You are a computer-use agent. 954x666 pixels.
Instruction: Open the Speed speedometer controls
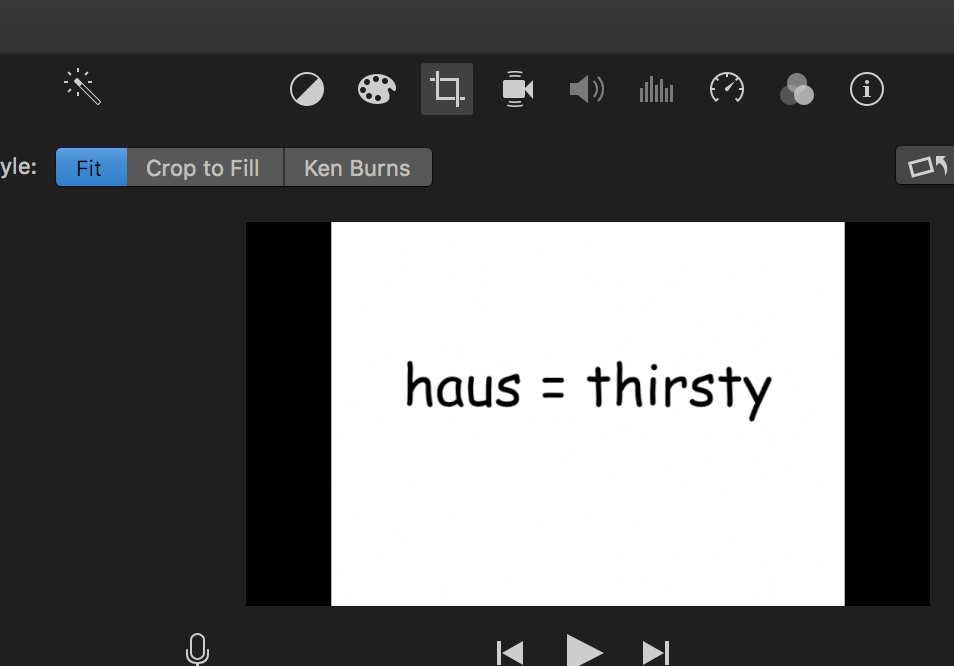click(727, 89)
